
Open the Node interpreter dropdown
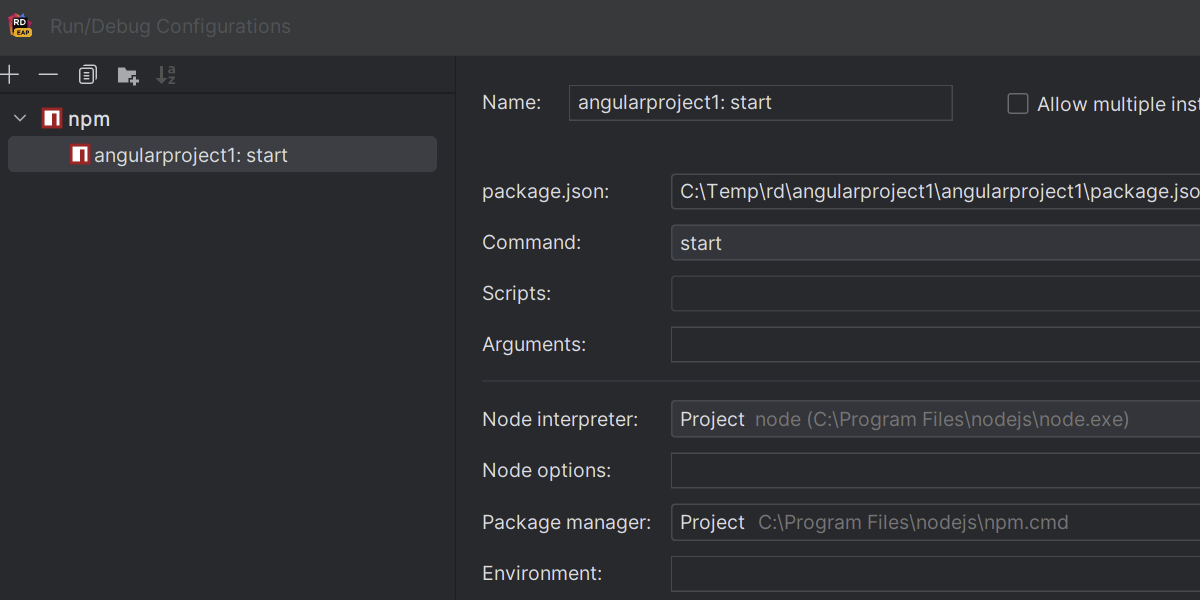(934, 420)
